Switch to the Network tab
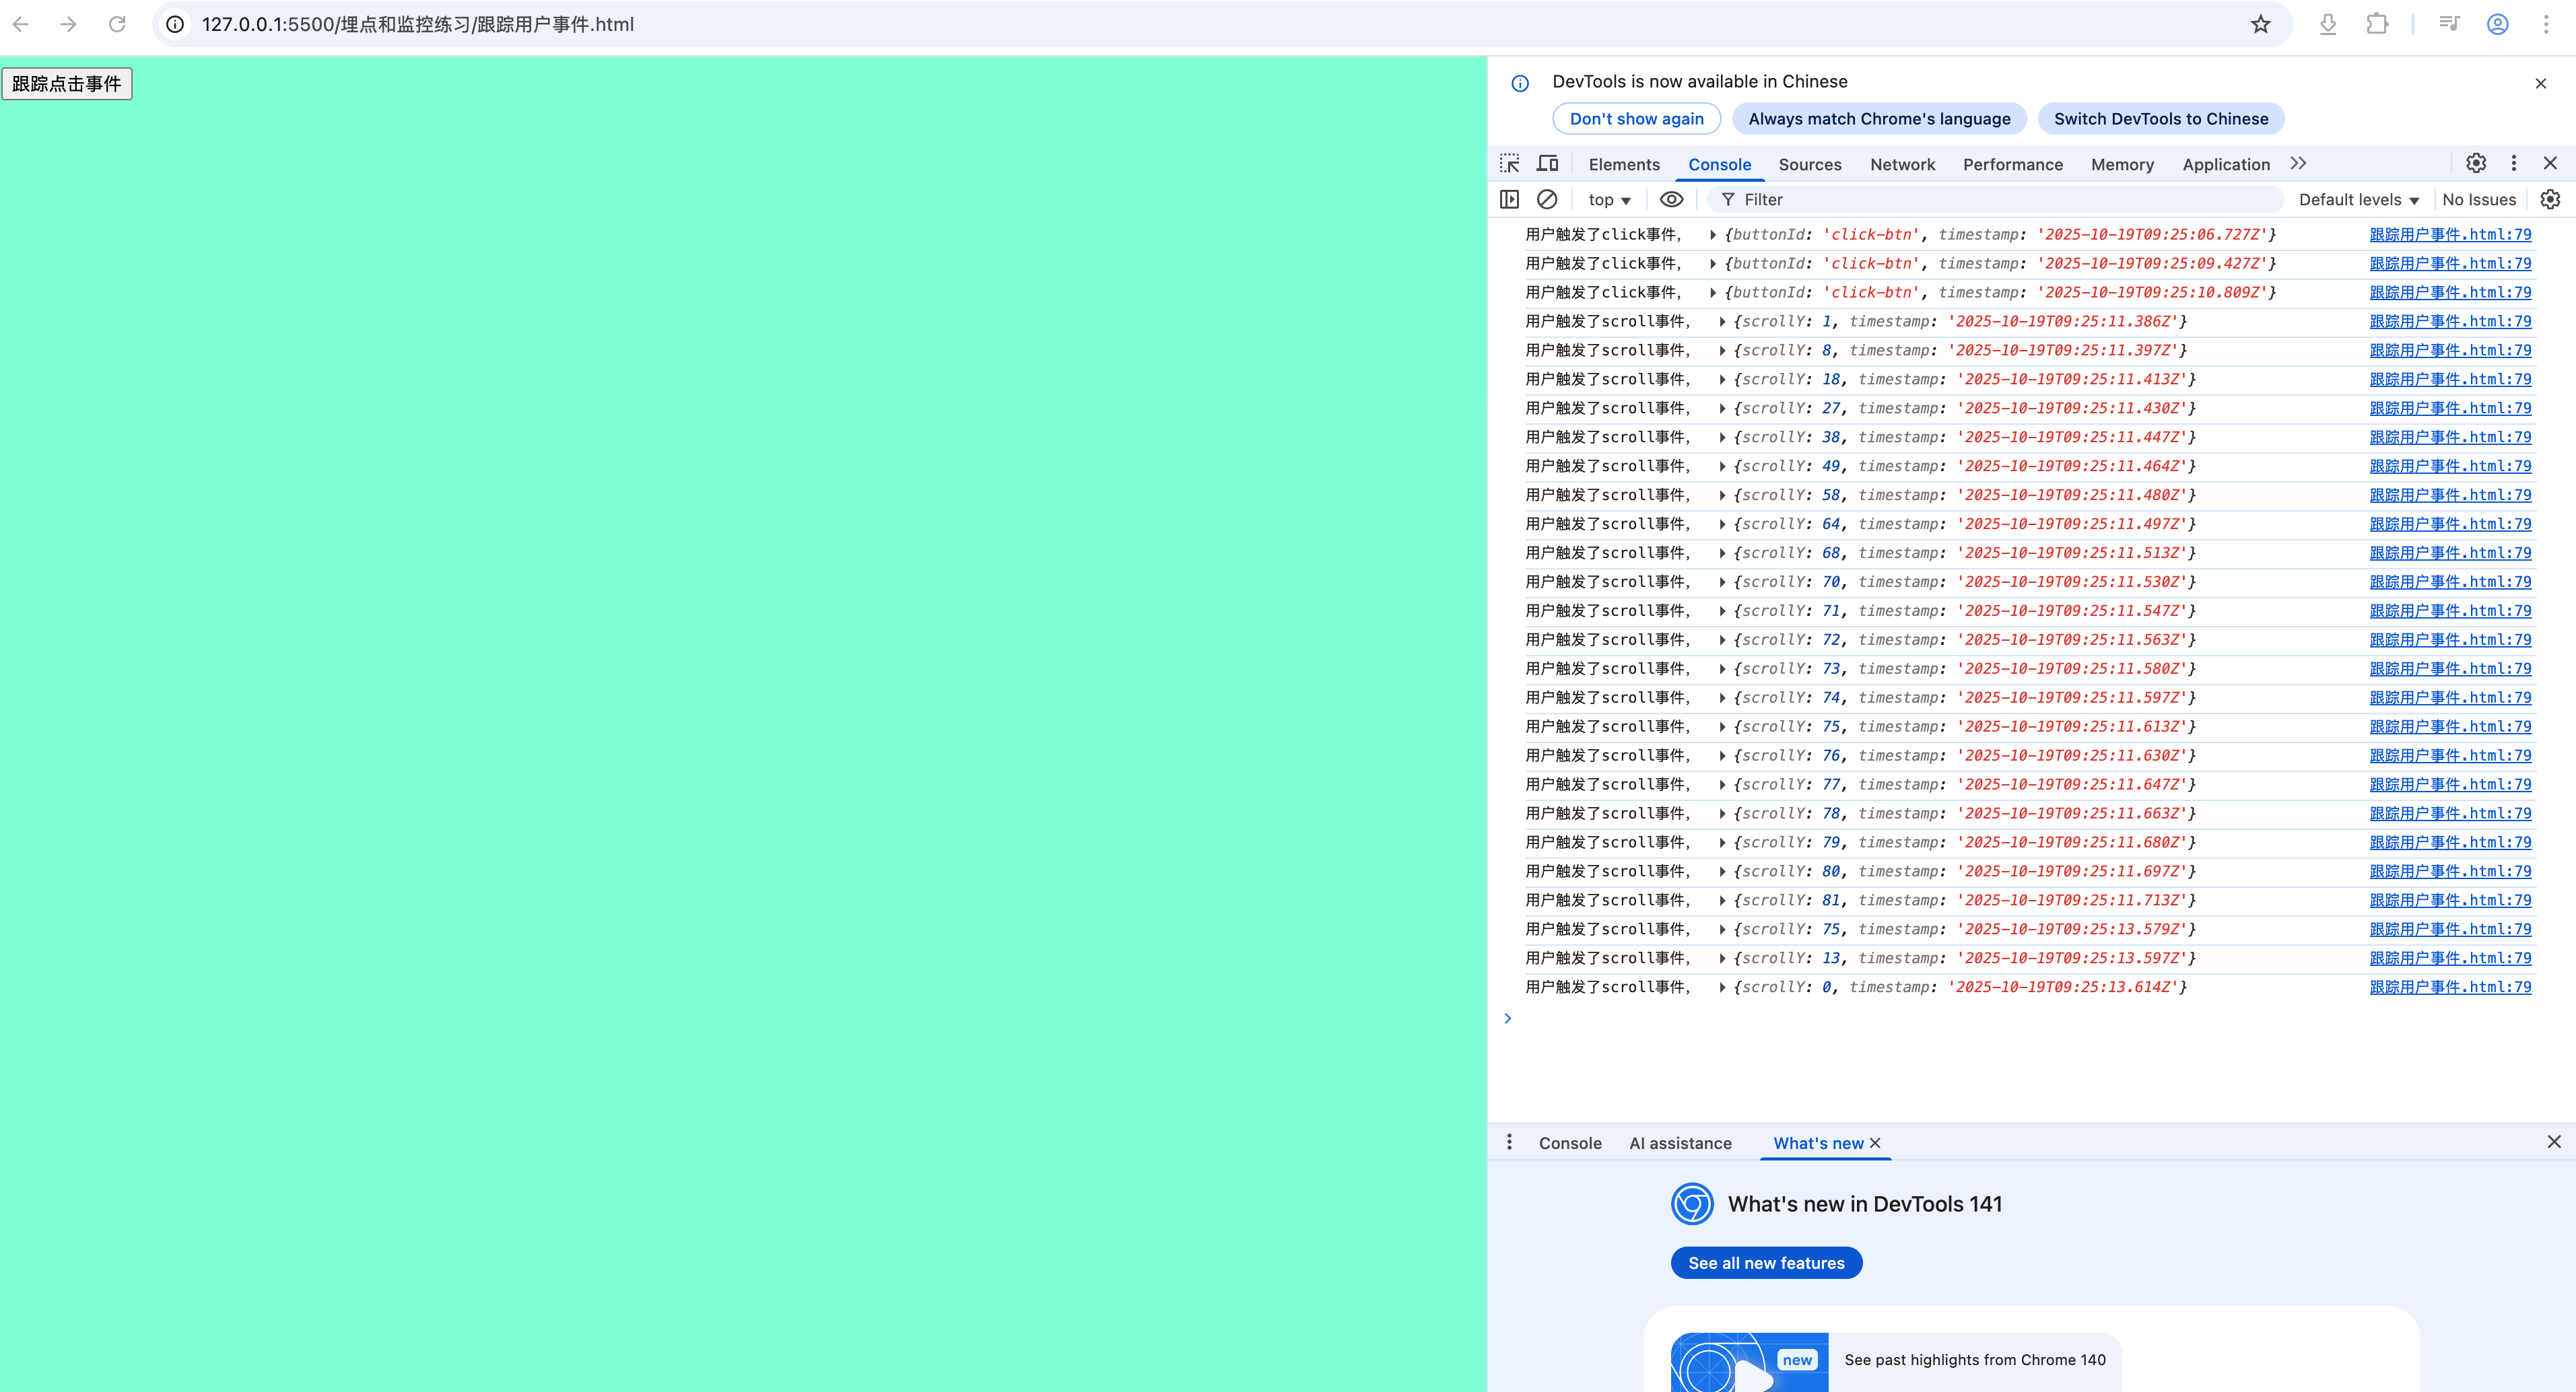This screenshot has height=1392, width=2576. pyautogui.click(x=1902, y=165)
